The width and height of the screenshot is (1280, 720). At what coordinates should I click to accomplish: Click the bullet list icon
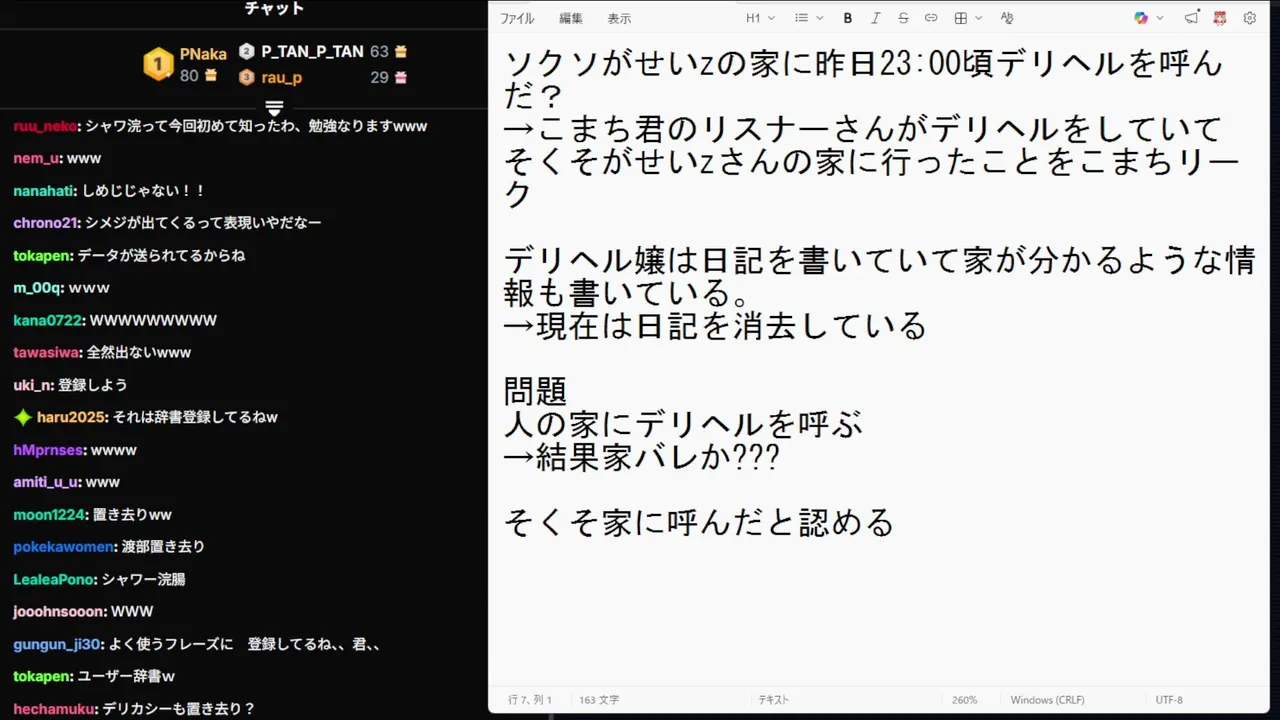click(x=801, y=18)
